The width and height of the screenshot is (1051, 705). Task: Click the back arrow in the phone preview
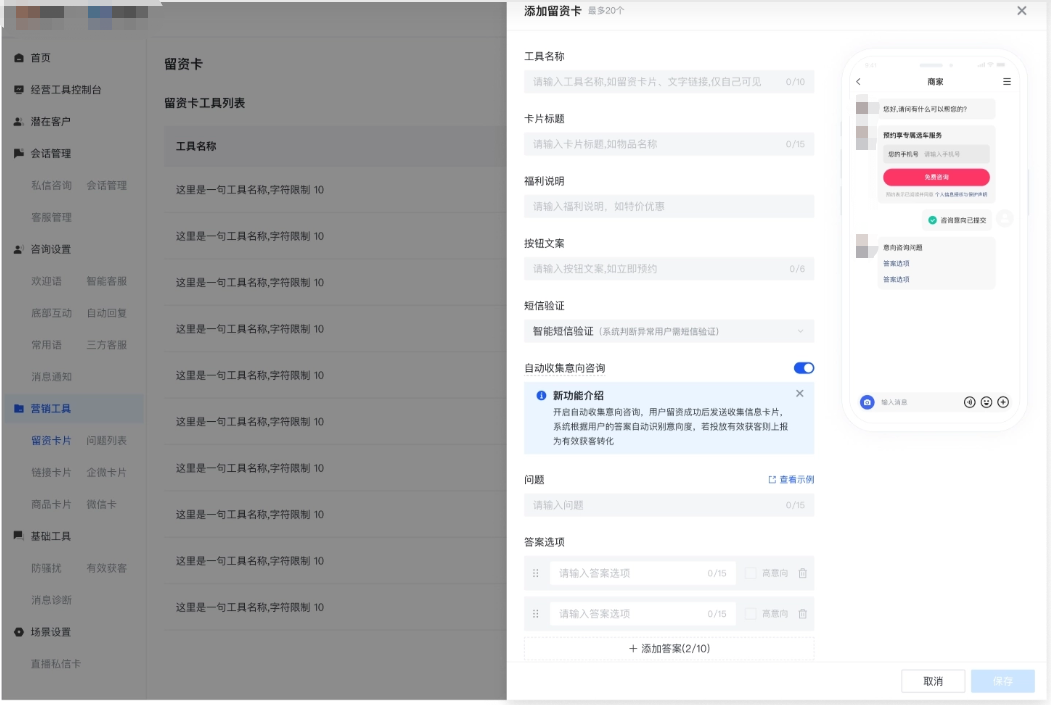[x=858, y=81]
